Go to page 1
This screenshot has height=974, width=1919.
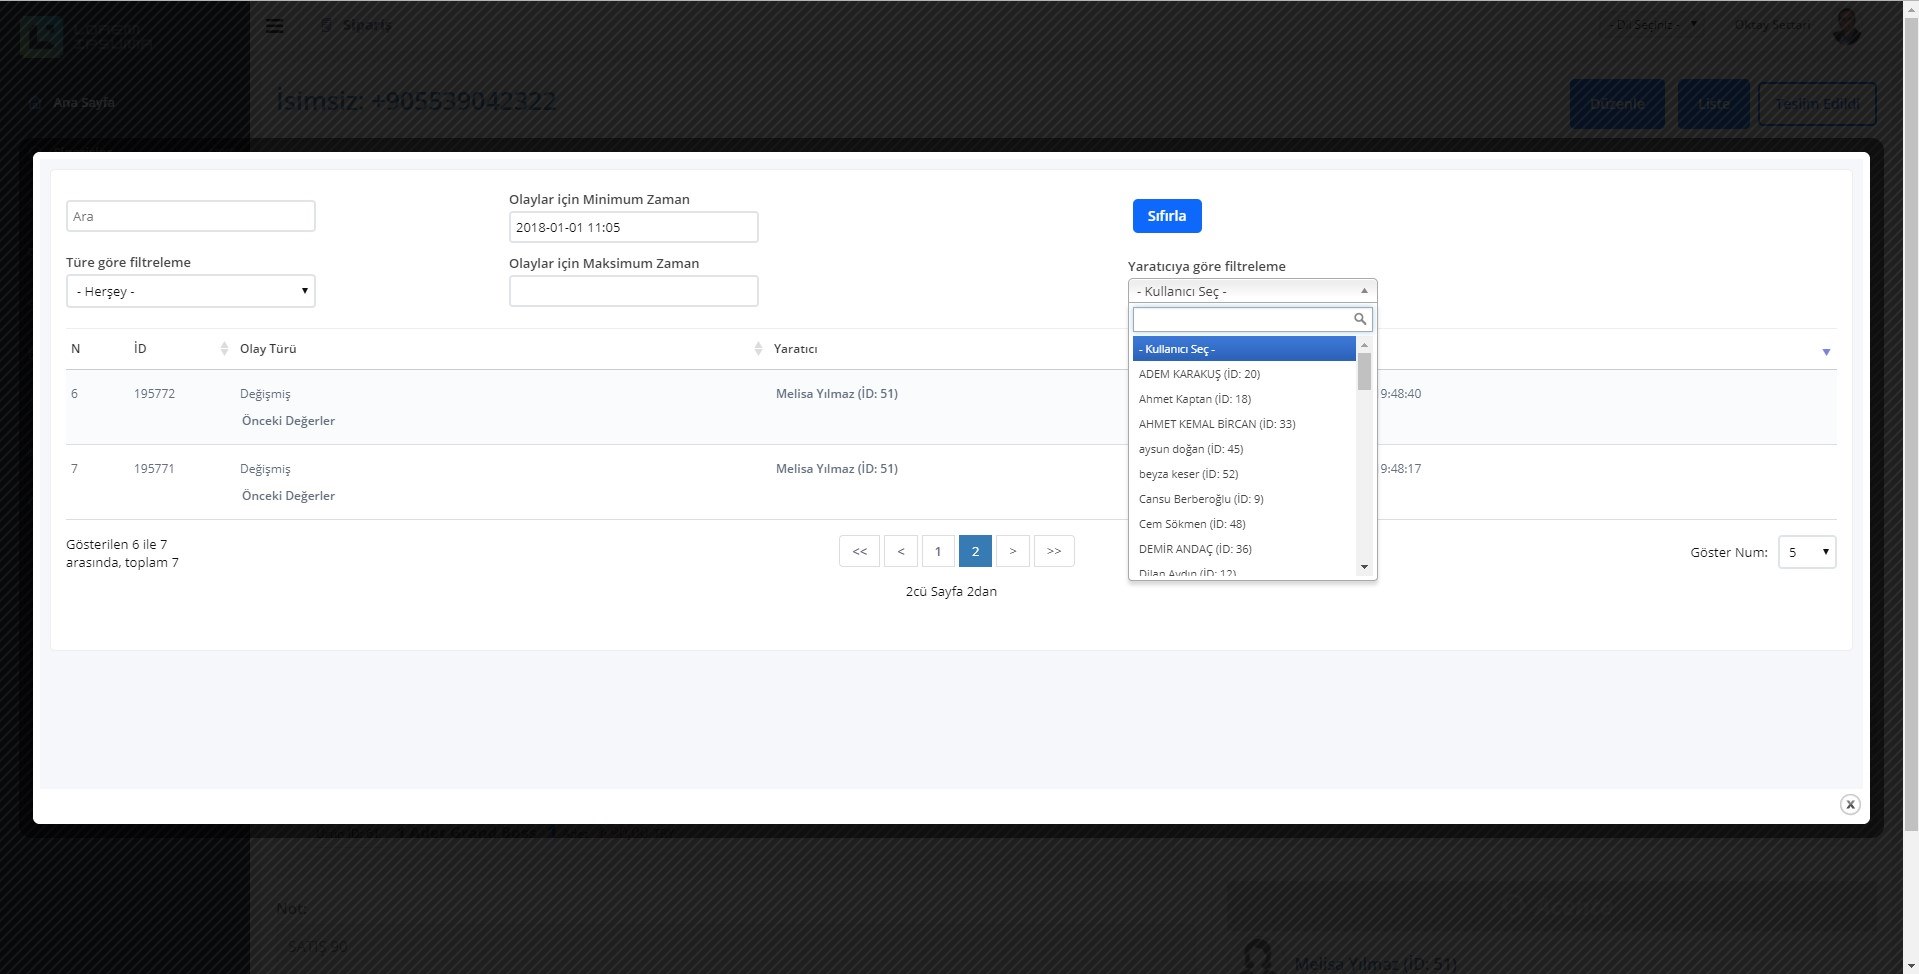coord(937,551)
